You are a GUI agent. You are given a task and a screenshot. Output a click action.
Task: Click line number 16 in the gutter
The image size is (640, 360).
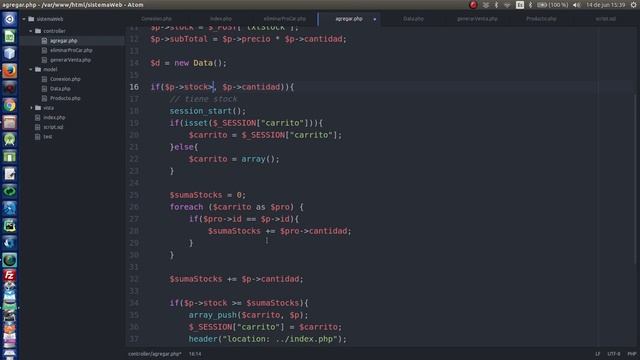134,87
